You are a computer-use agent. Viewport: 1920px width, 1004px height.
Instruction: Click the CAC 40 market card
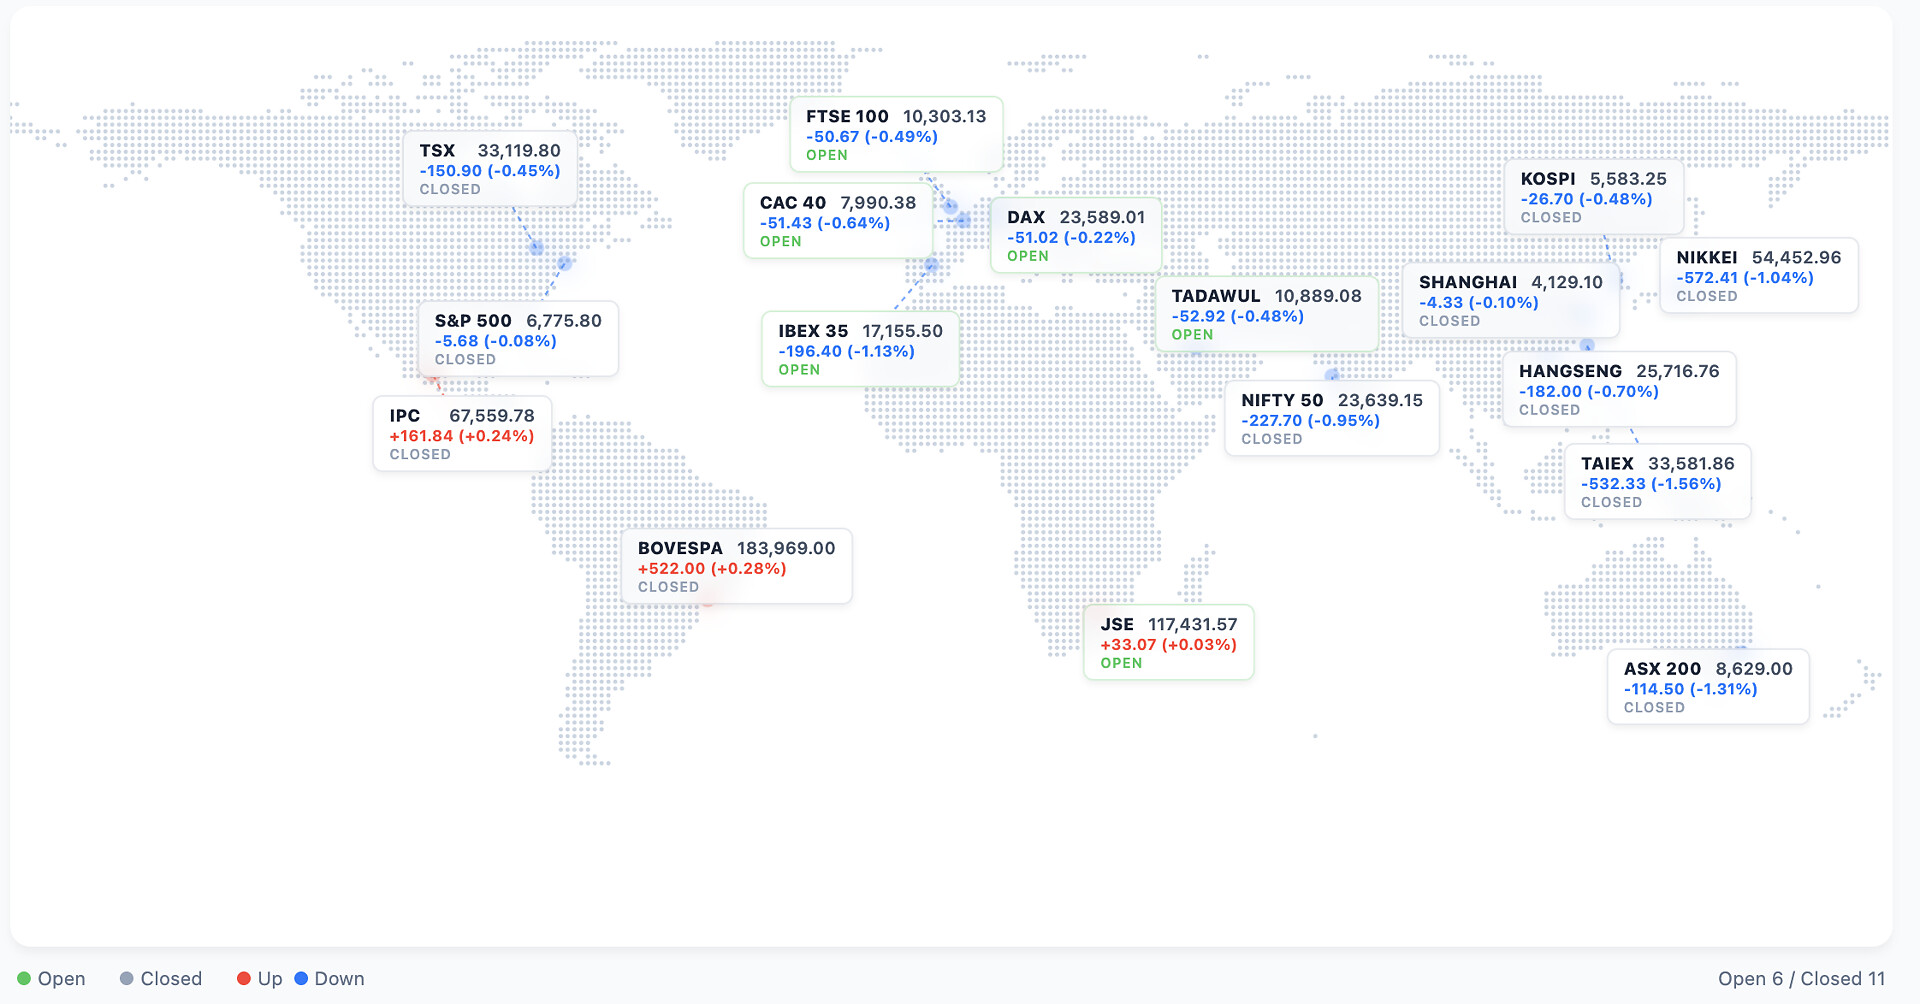[838, 221]
